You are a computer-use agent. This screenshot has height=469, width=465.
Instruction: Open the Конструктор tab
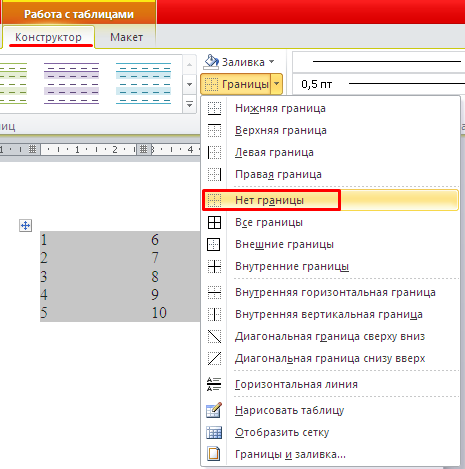[x=48, y=37]
